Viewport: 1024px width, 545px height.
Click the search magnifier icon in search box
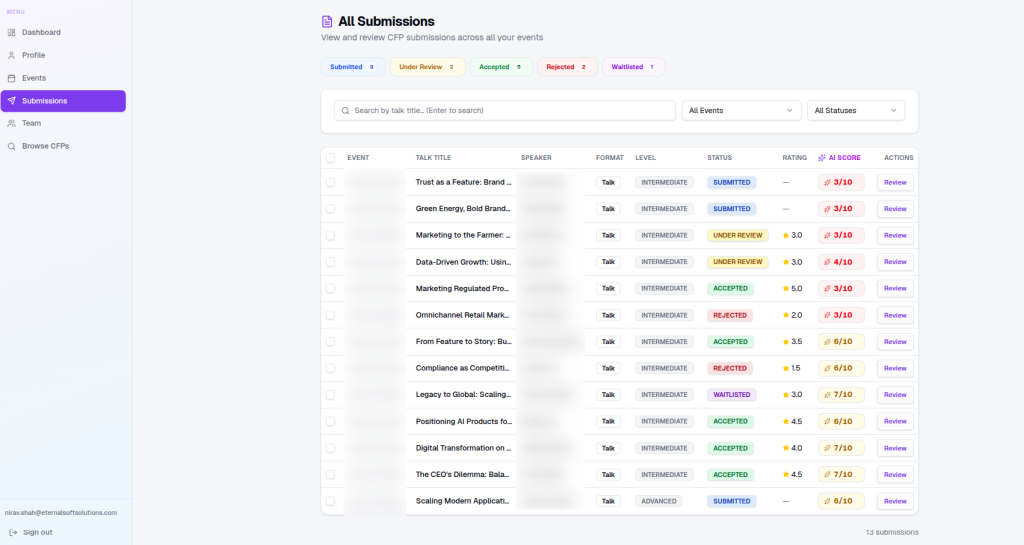(345, 111)
